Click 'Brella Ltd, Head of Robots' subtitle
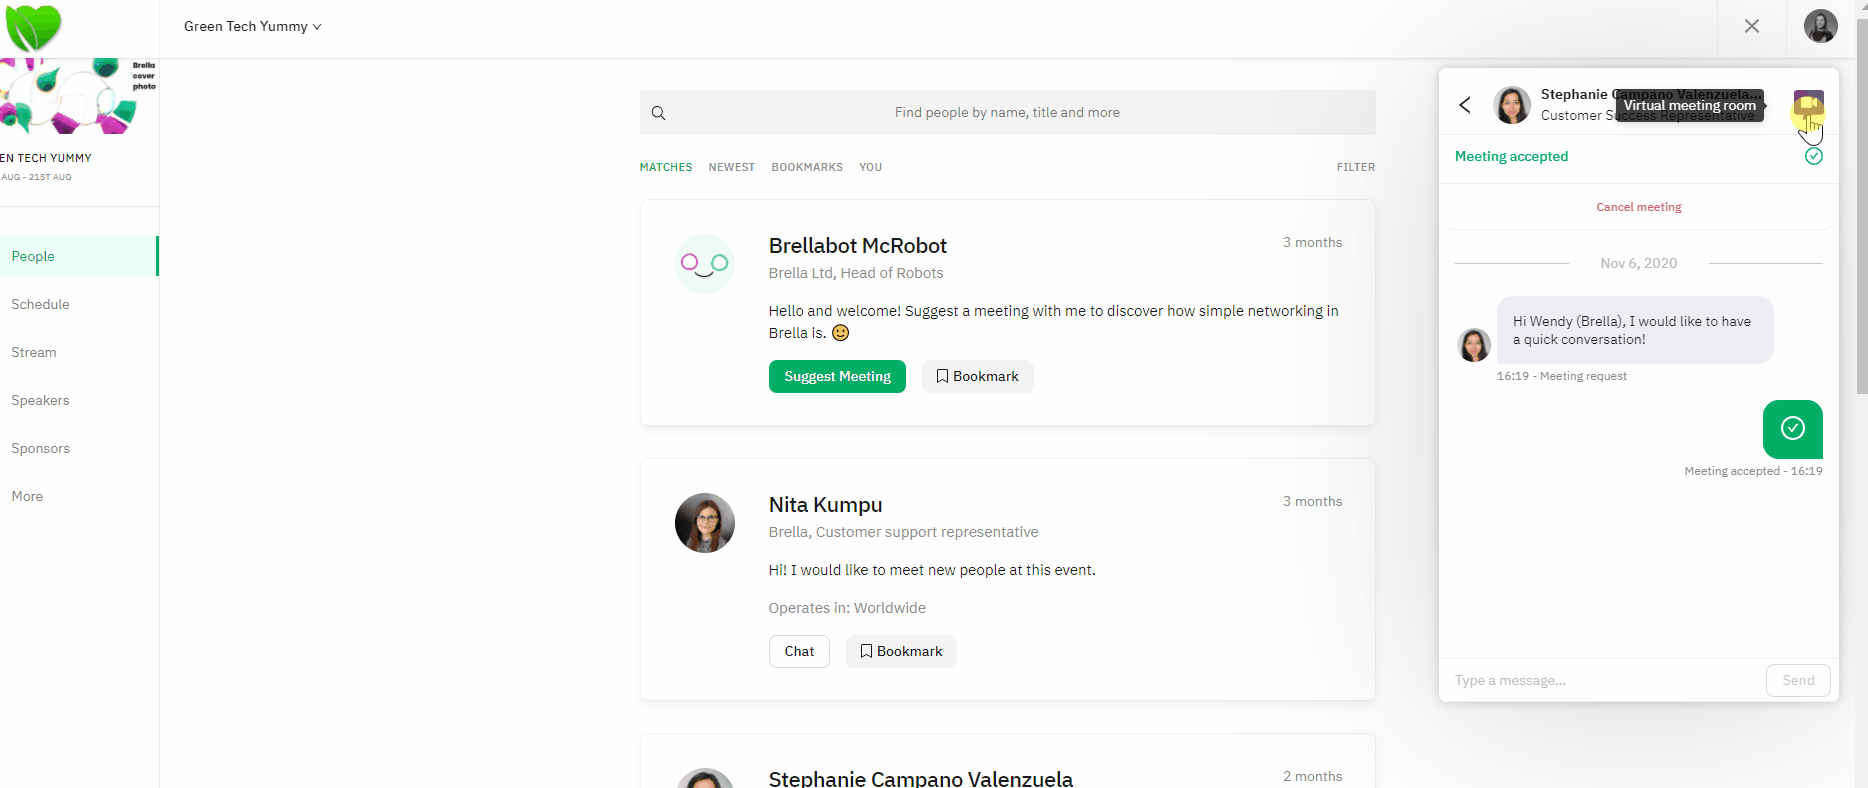 (x=856, y=273)
